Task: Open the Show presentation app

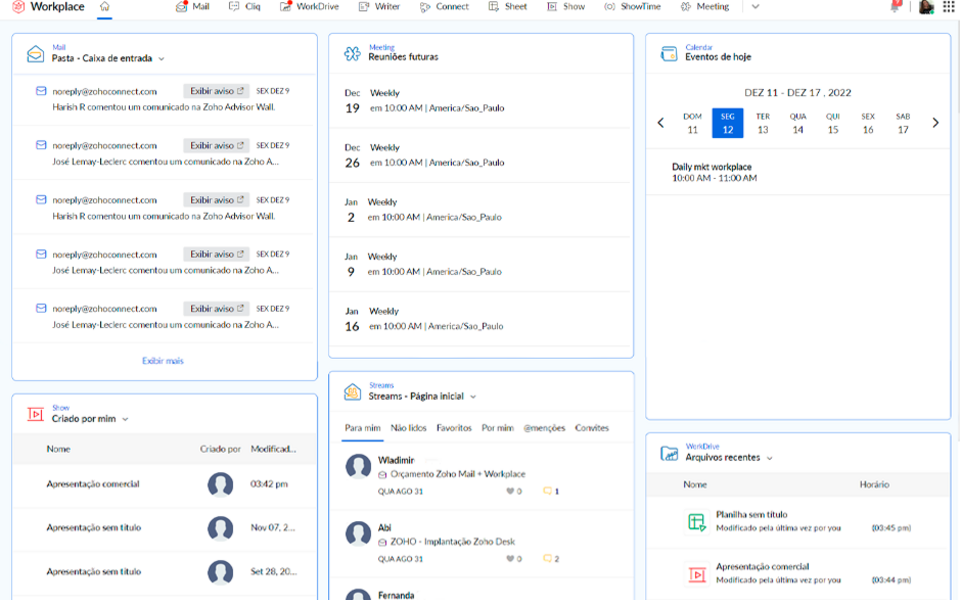Action: pyautogui.click(x=566, y=7)
